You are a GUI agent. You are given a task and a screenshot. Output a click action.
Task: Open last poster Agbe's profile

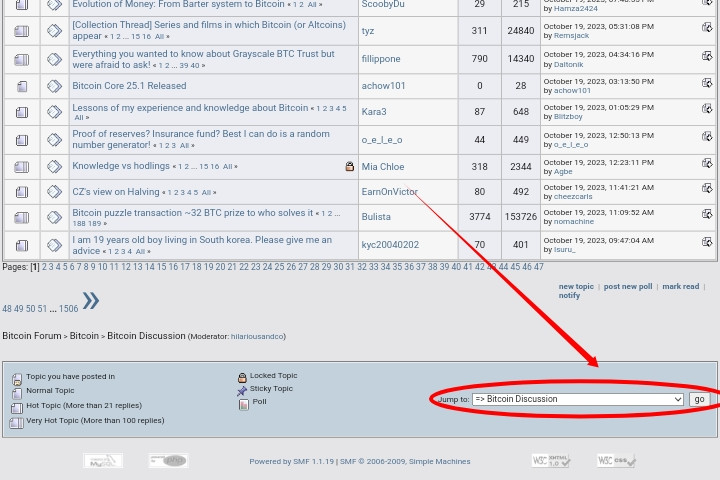point(563,171)
